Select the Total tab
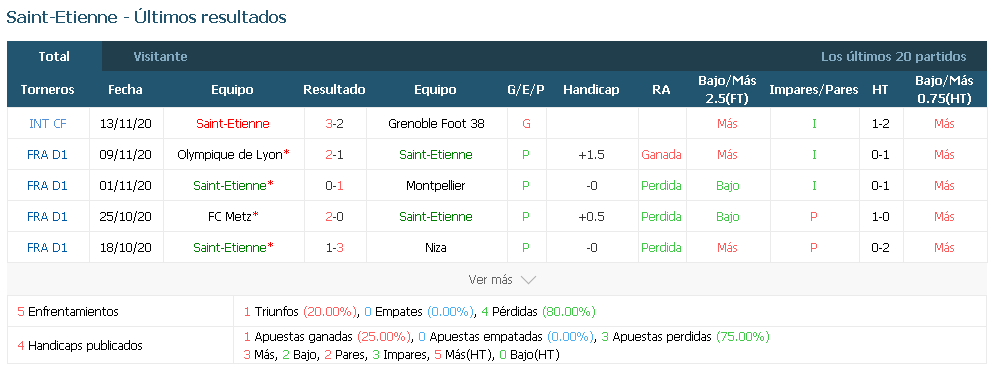The image size is (998, 371). pos(54,56)
